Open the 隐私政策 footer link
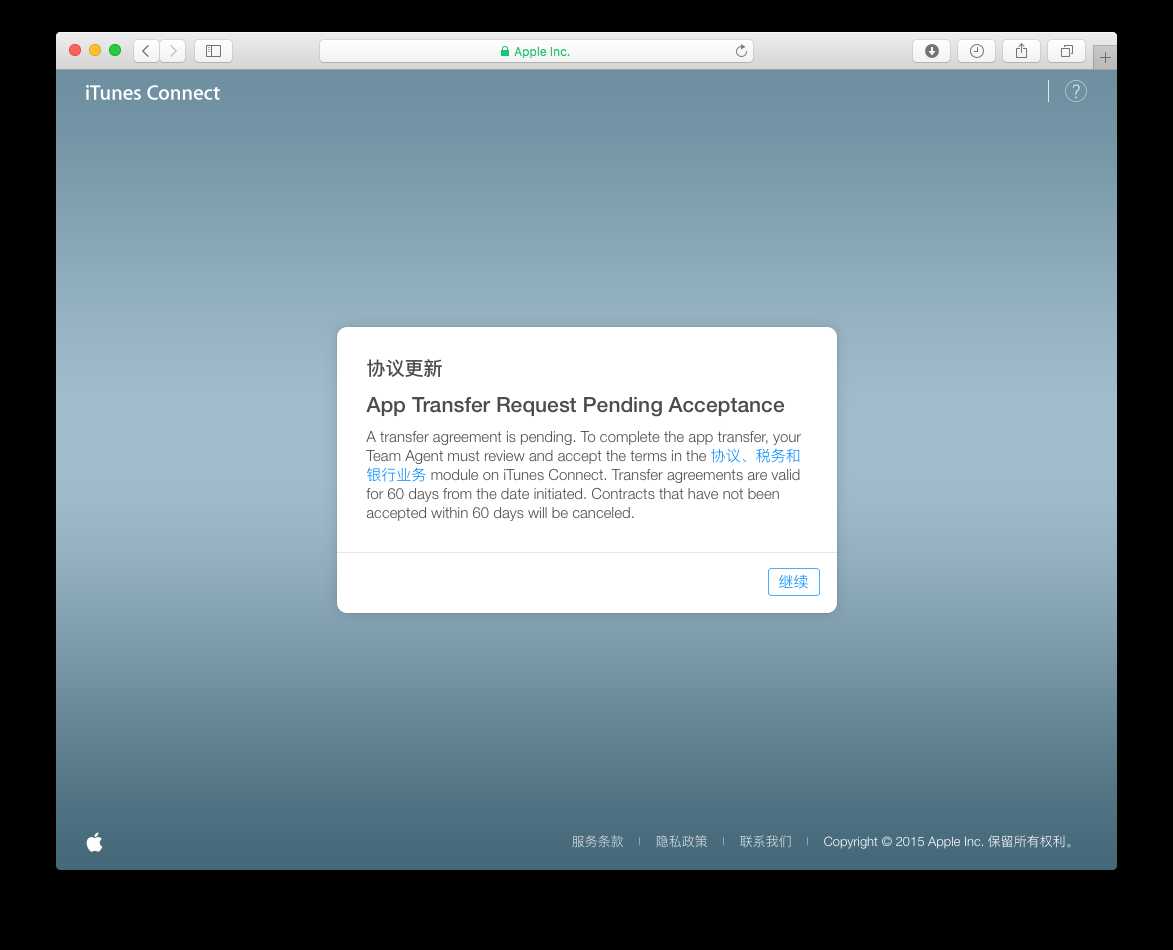Viewport: 1173px width, 950px height. coord(682,842)
